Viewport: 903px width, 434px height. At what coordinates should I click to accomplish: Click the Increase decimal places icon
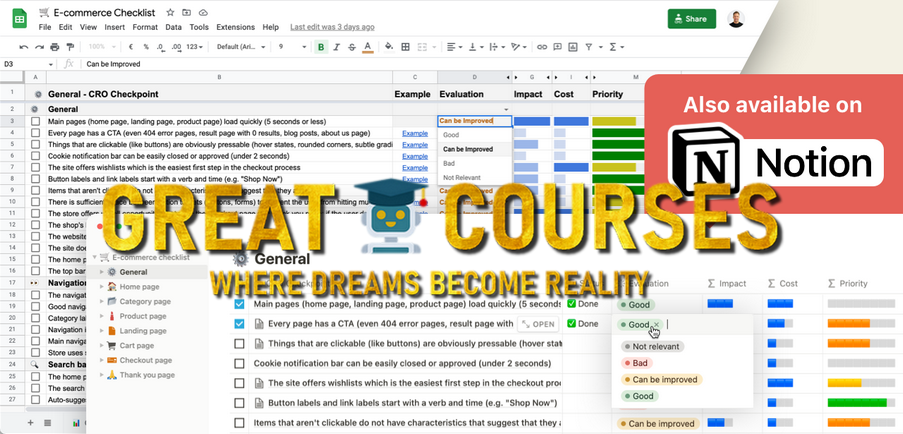[177, 47]
